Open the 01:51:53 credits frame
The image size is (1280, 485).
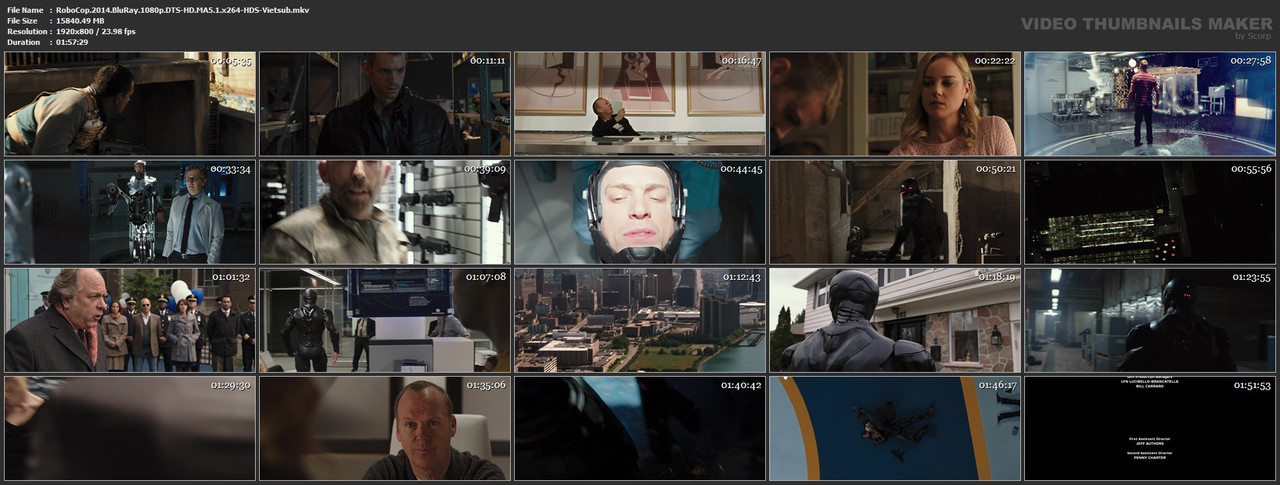click(x=1150, y=428)
